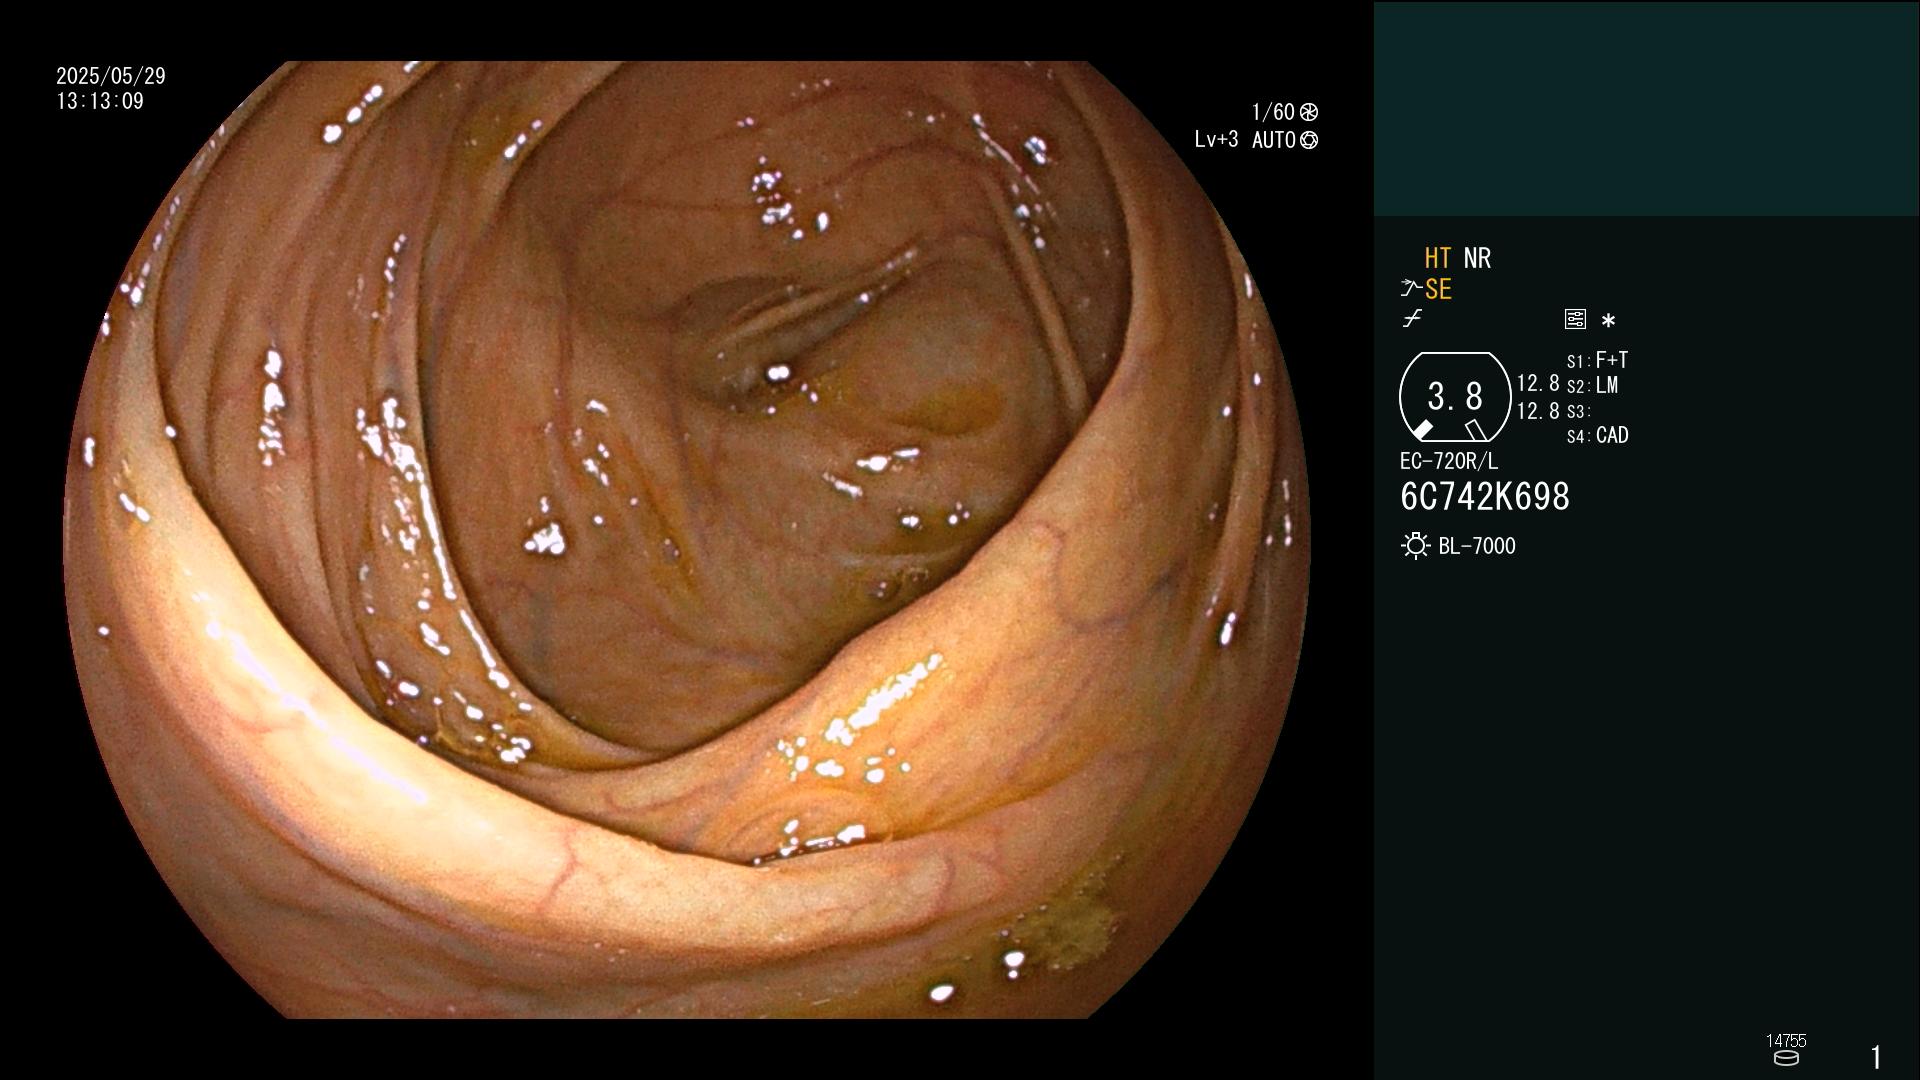The image size is (1920, 1080).
Task: Click the orange HT indicator
Action: (x=1438, y=258)
